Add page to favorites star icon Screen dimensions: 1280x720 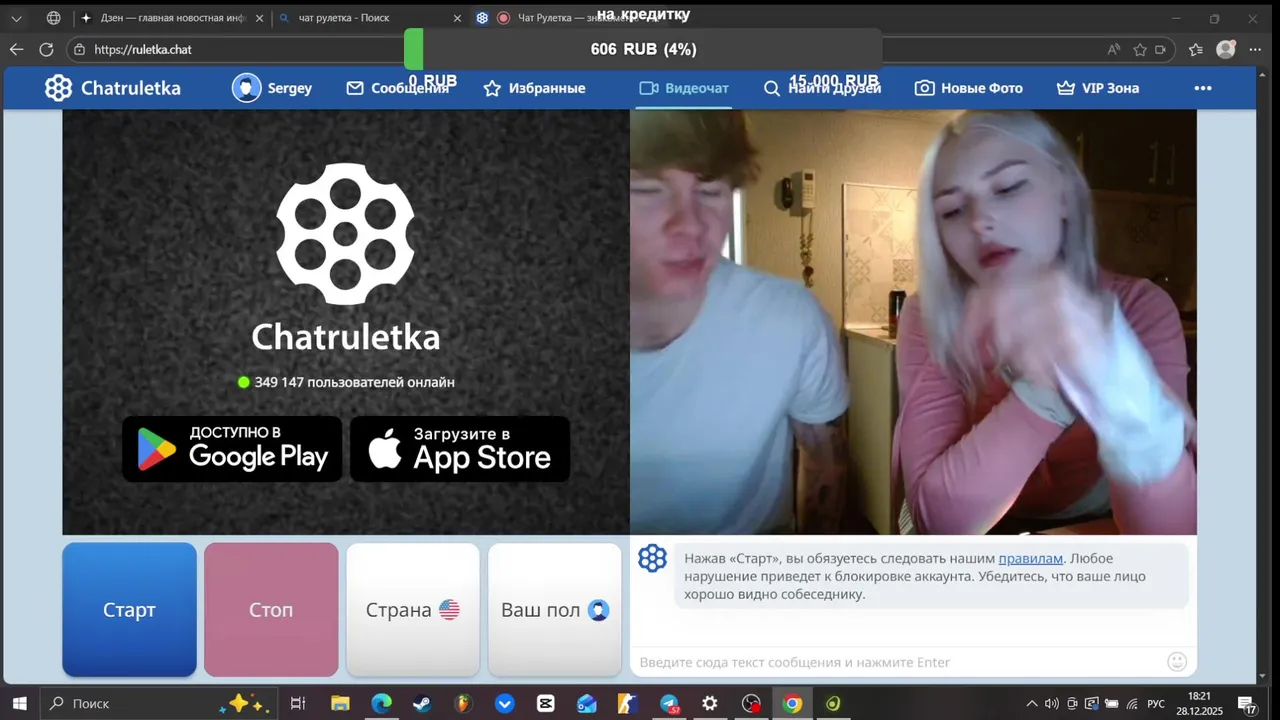1140,49
